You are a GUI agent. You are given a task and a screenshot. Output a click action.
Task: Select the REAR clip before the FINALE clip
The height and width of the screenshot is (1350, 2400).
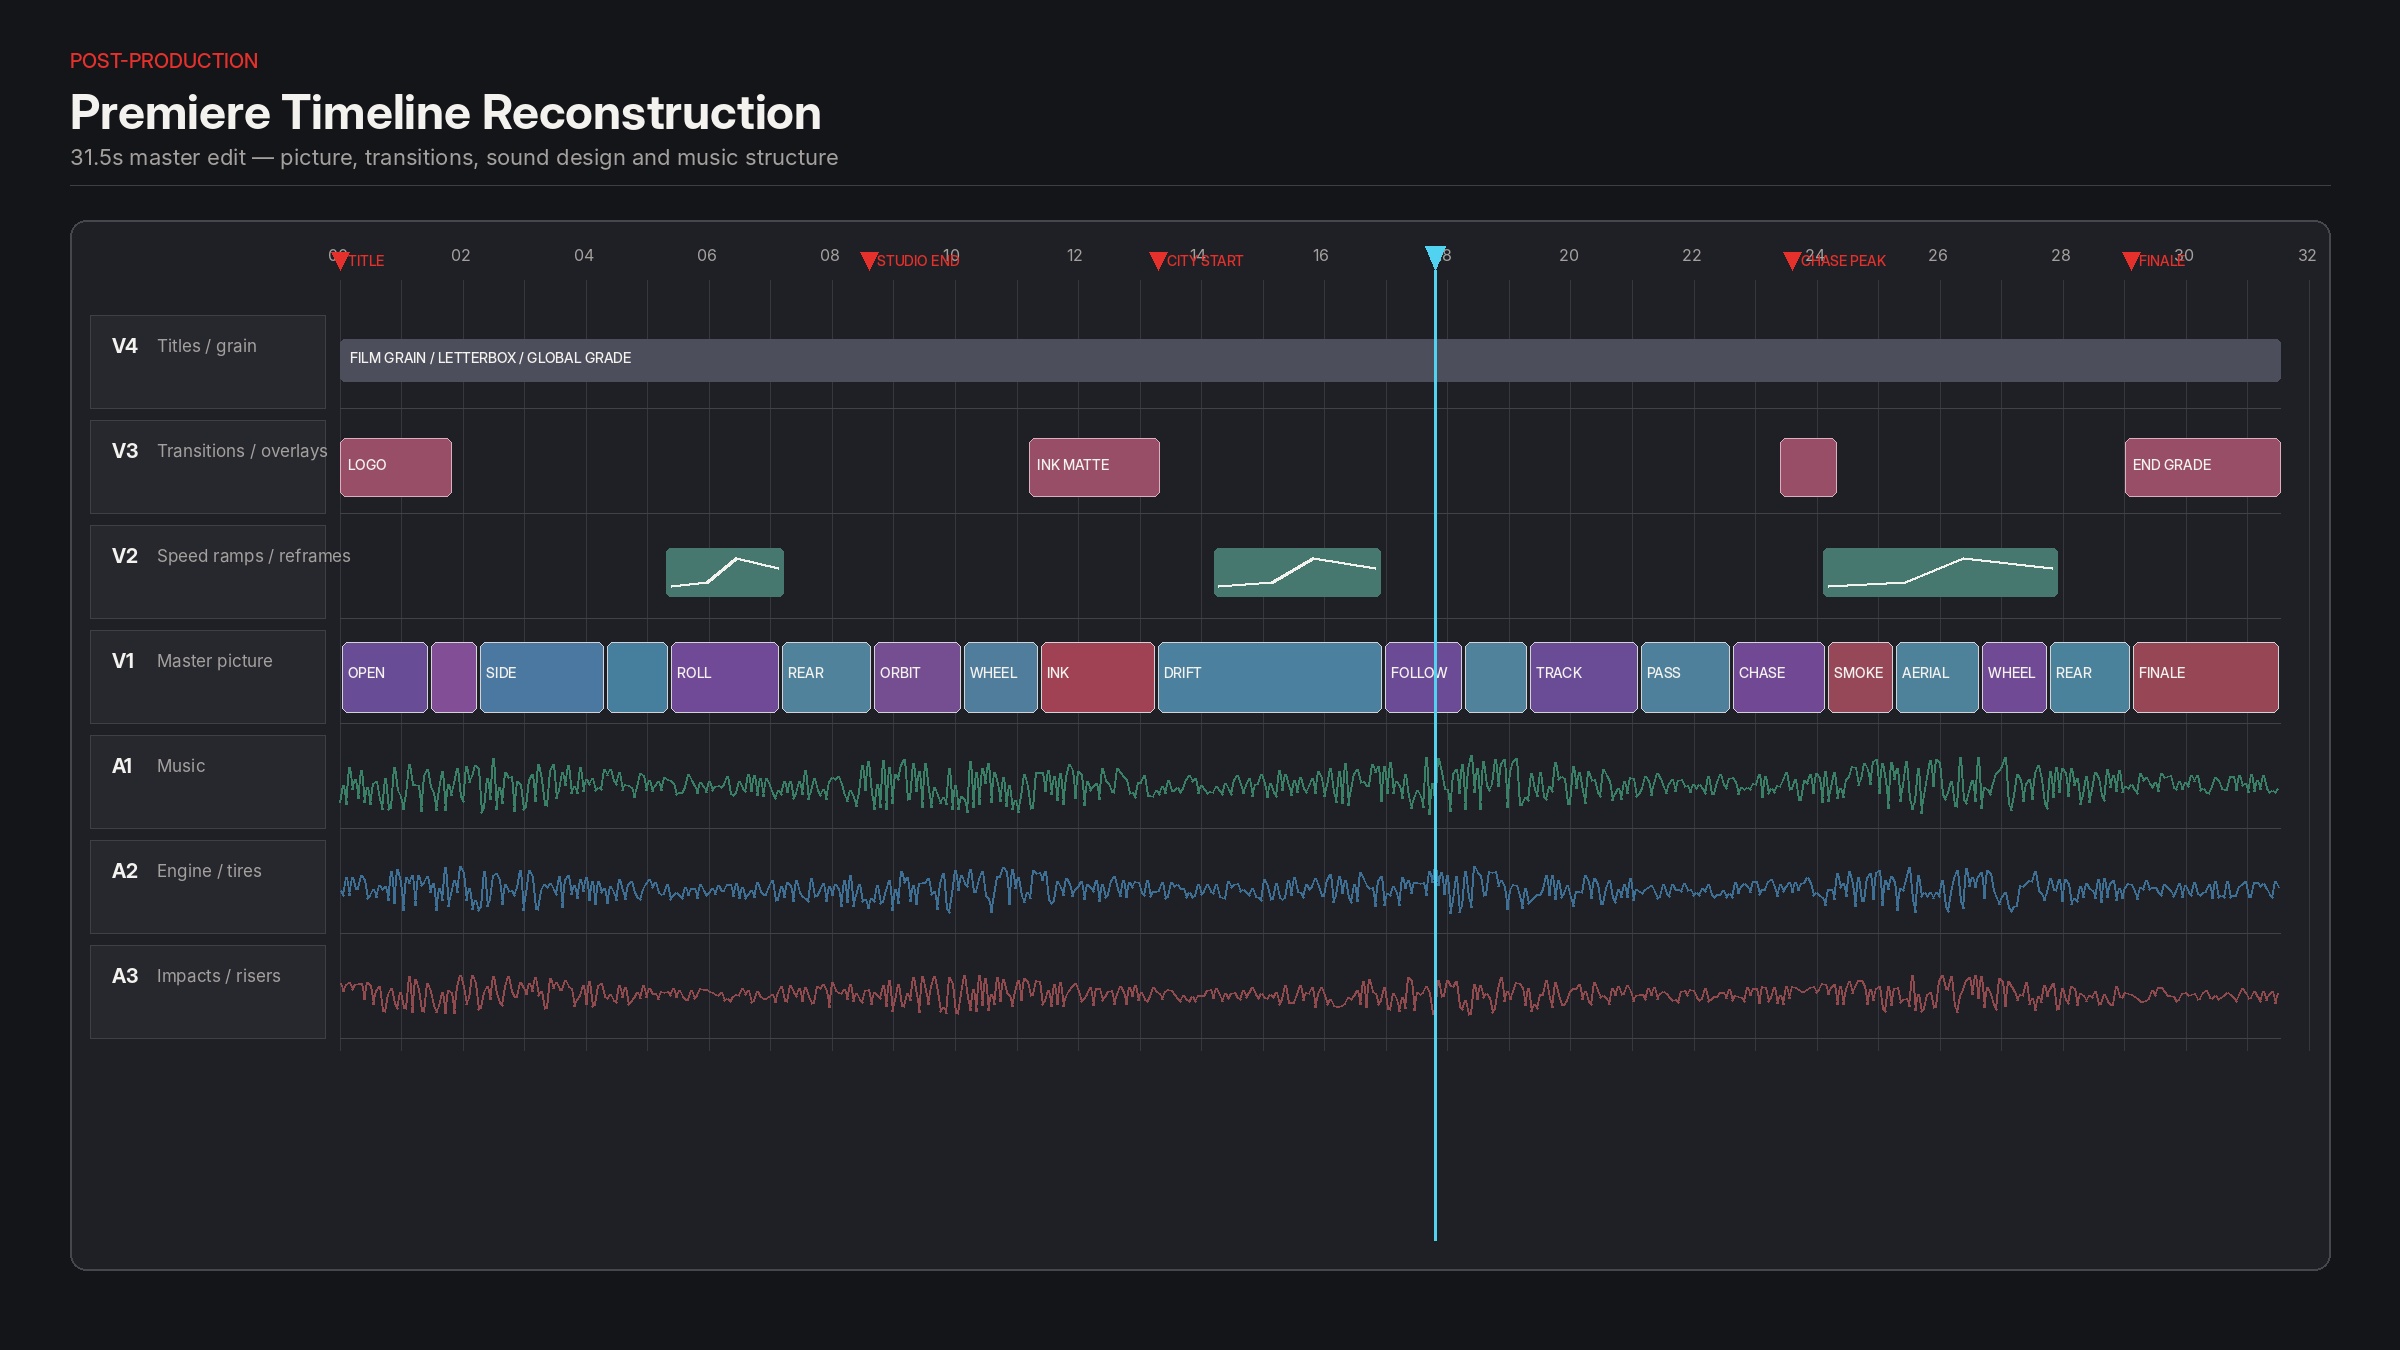pyautogui.click(x=2090, y=677)
